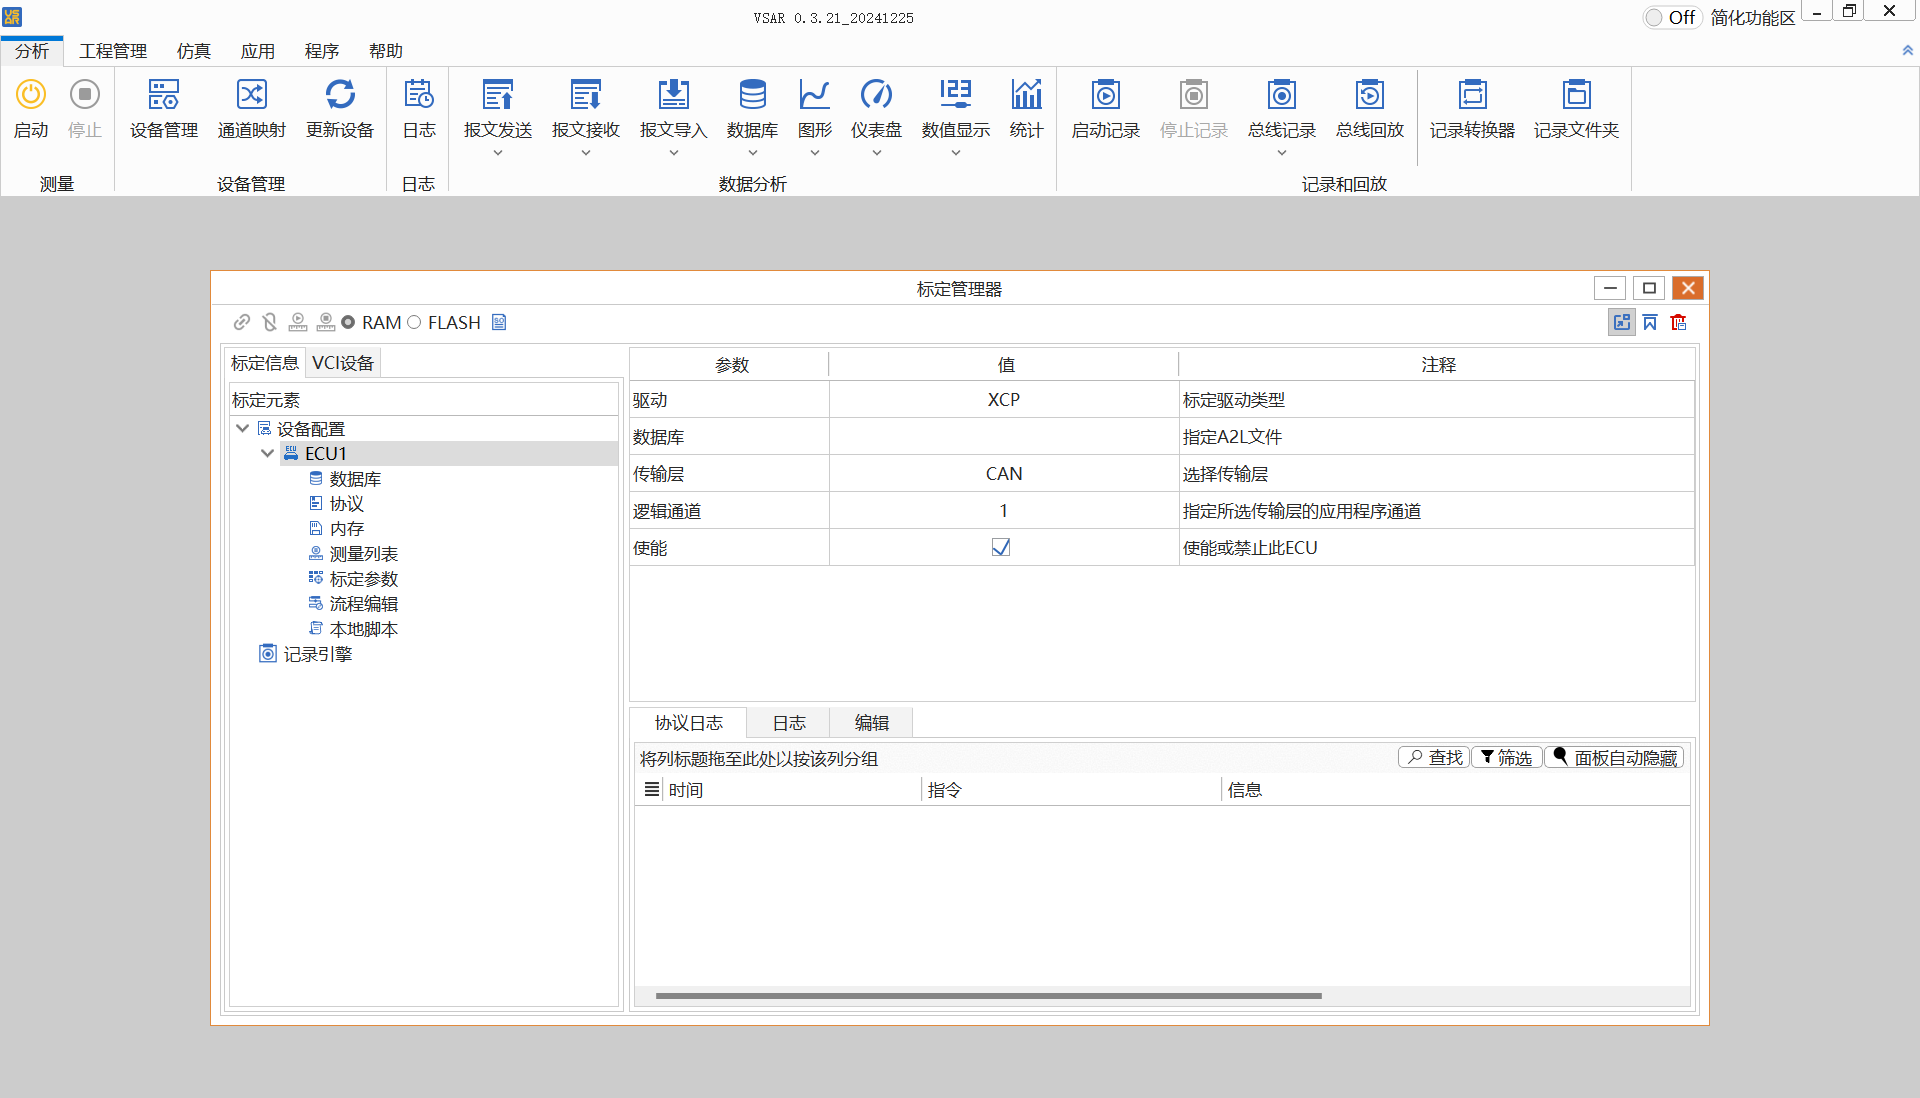The height and width of the screenshot is (1098, 1920).
Task: Open the 程序 ribbon tab
Action: point(322,51)
